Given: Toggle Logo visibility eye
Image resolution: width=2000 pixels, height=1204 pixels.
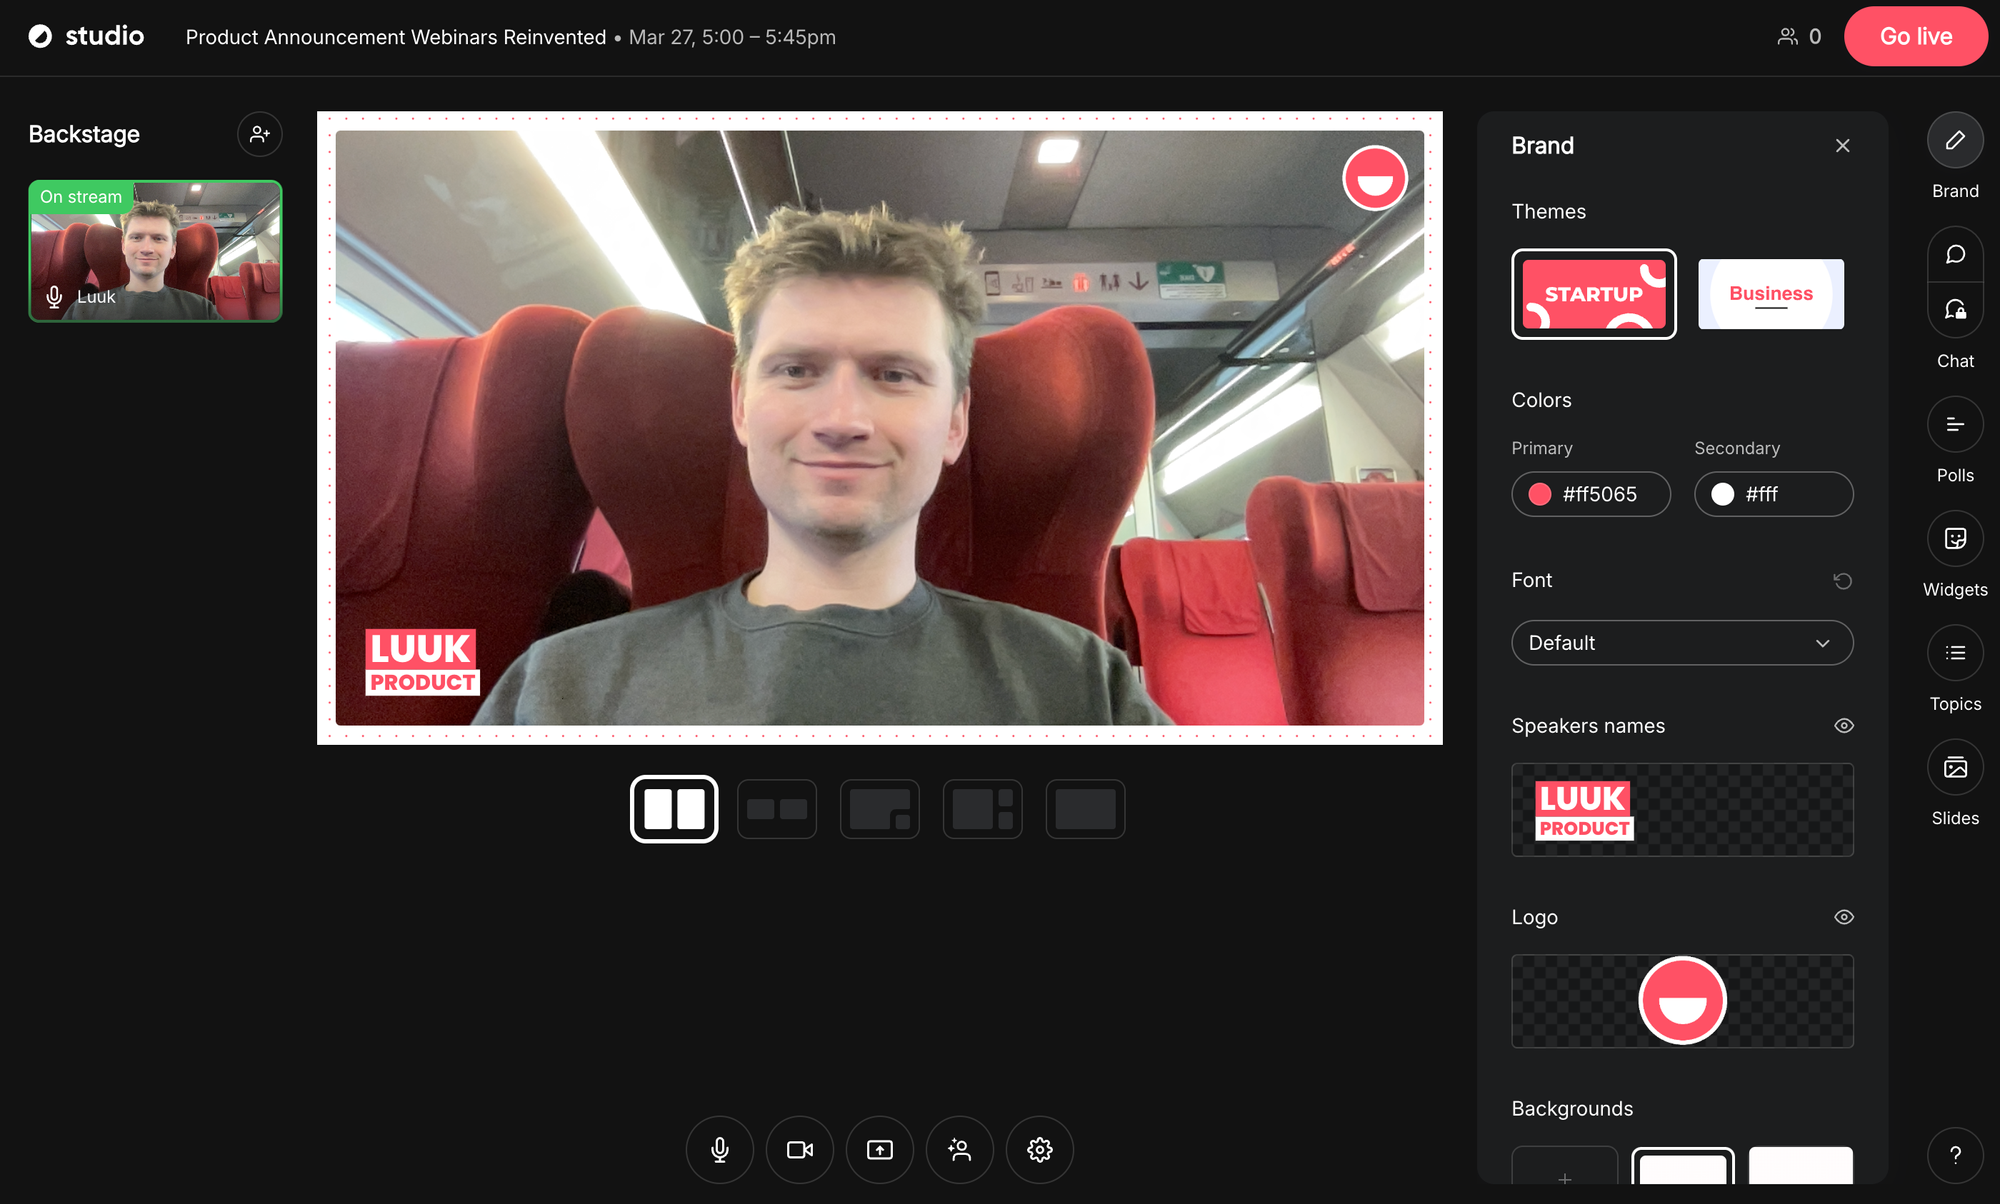Looking at the screenshot, I should pos(1843,917).
